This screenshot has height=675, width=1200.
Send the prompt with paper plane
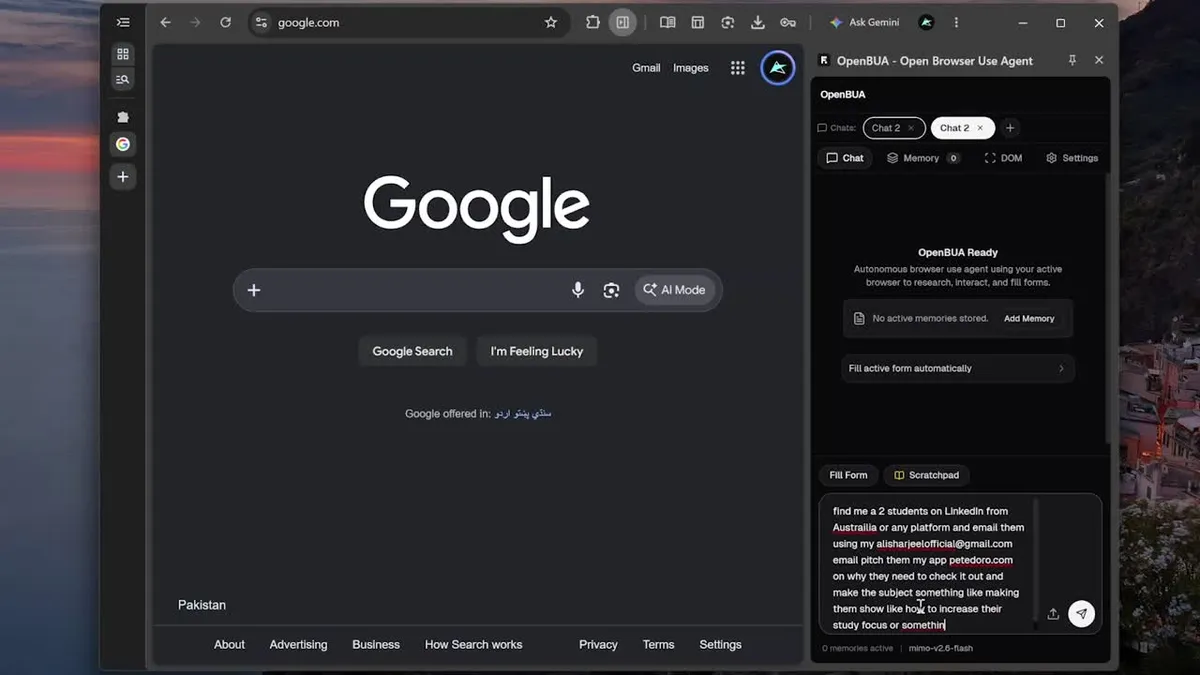click(1081, 614)
